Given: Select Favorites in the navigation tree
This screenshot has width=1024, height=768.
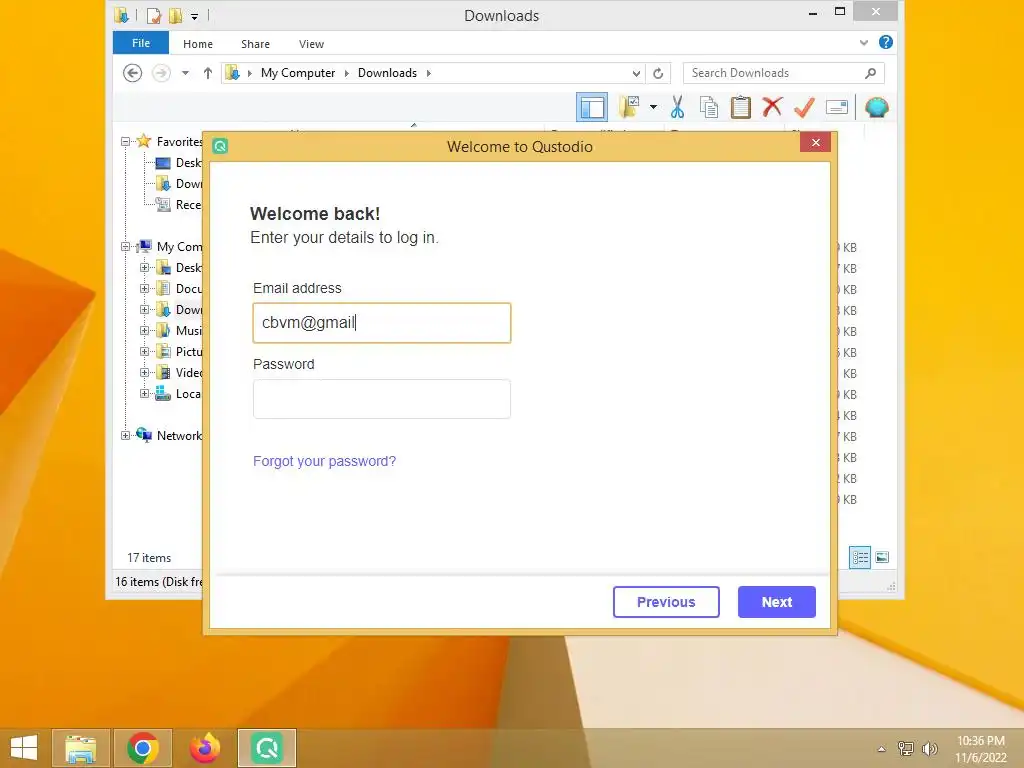Looking at the screenshot, I should pos(179,142).
